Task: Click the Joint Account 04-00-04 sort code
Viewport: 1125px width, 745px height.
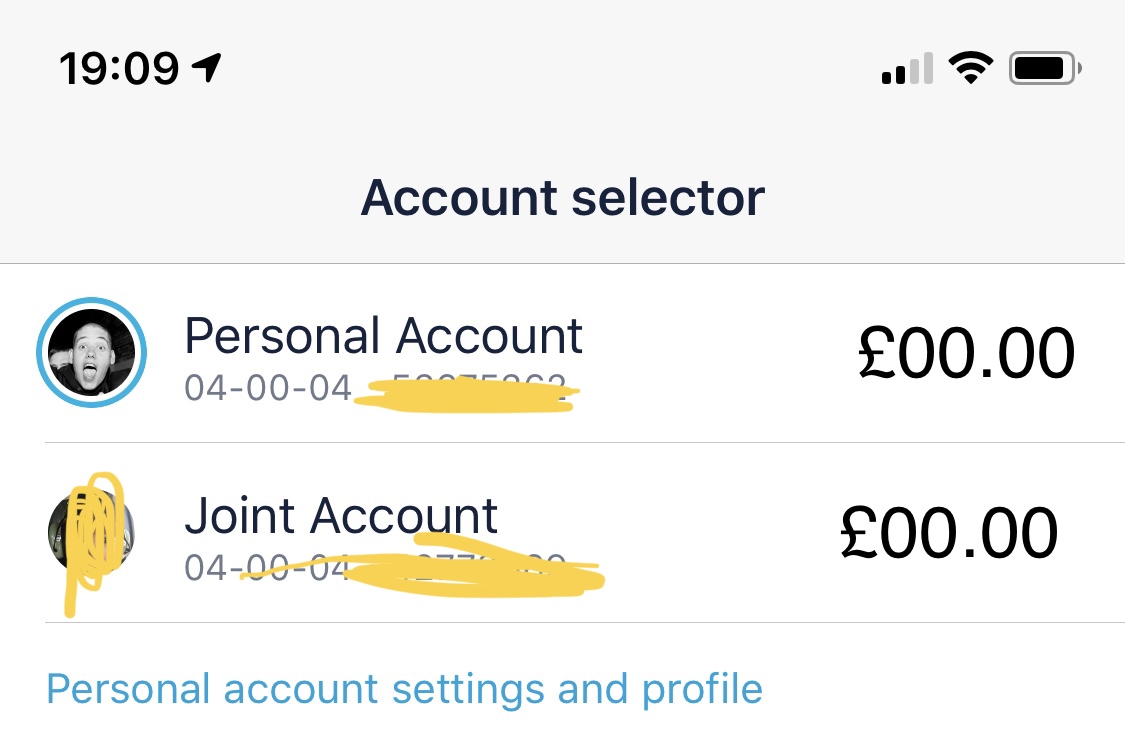Action: tap(268, 568)
